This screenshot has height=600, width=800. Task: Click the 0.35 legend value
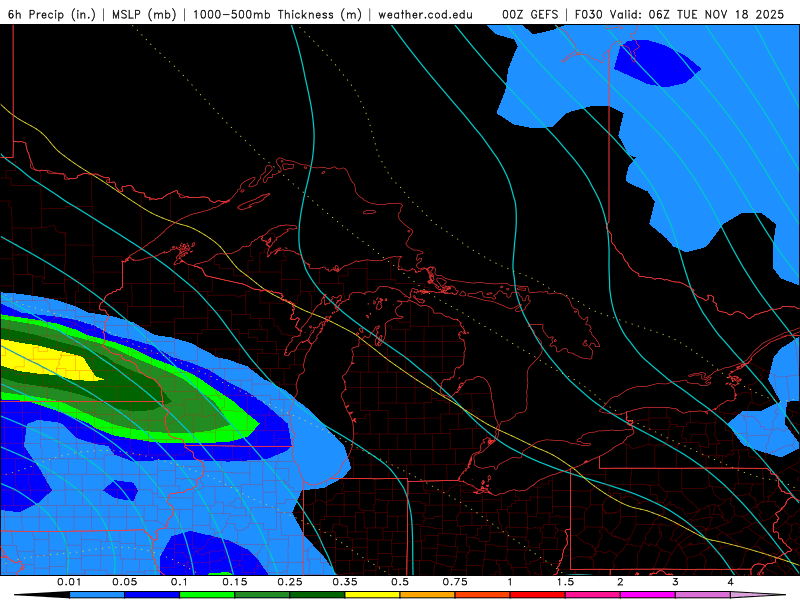pos(345,582)
